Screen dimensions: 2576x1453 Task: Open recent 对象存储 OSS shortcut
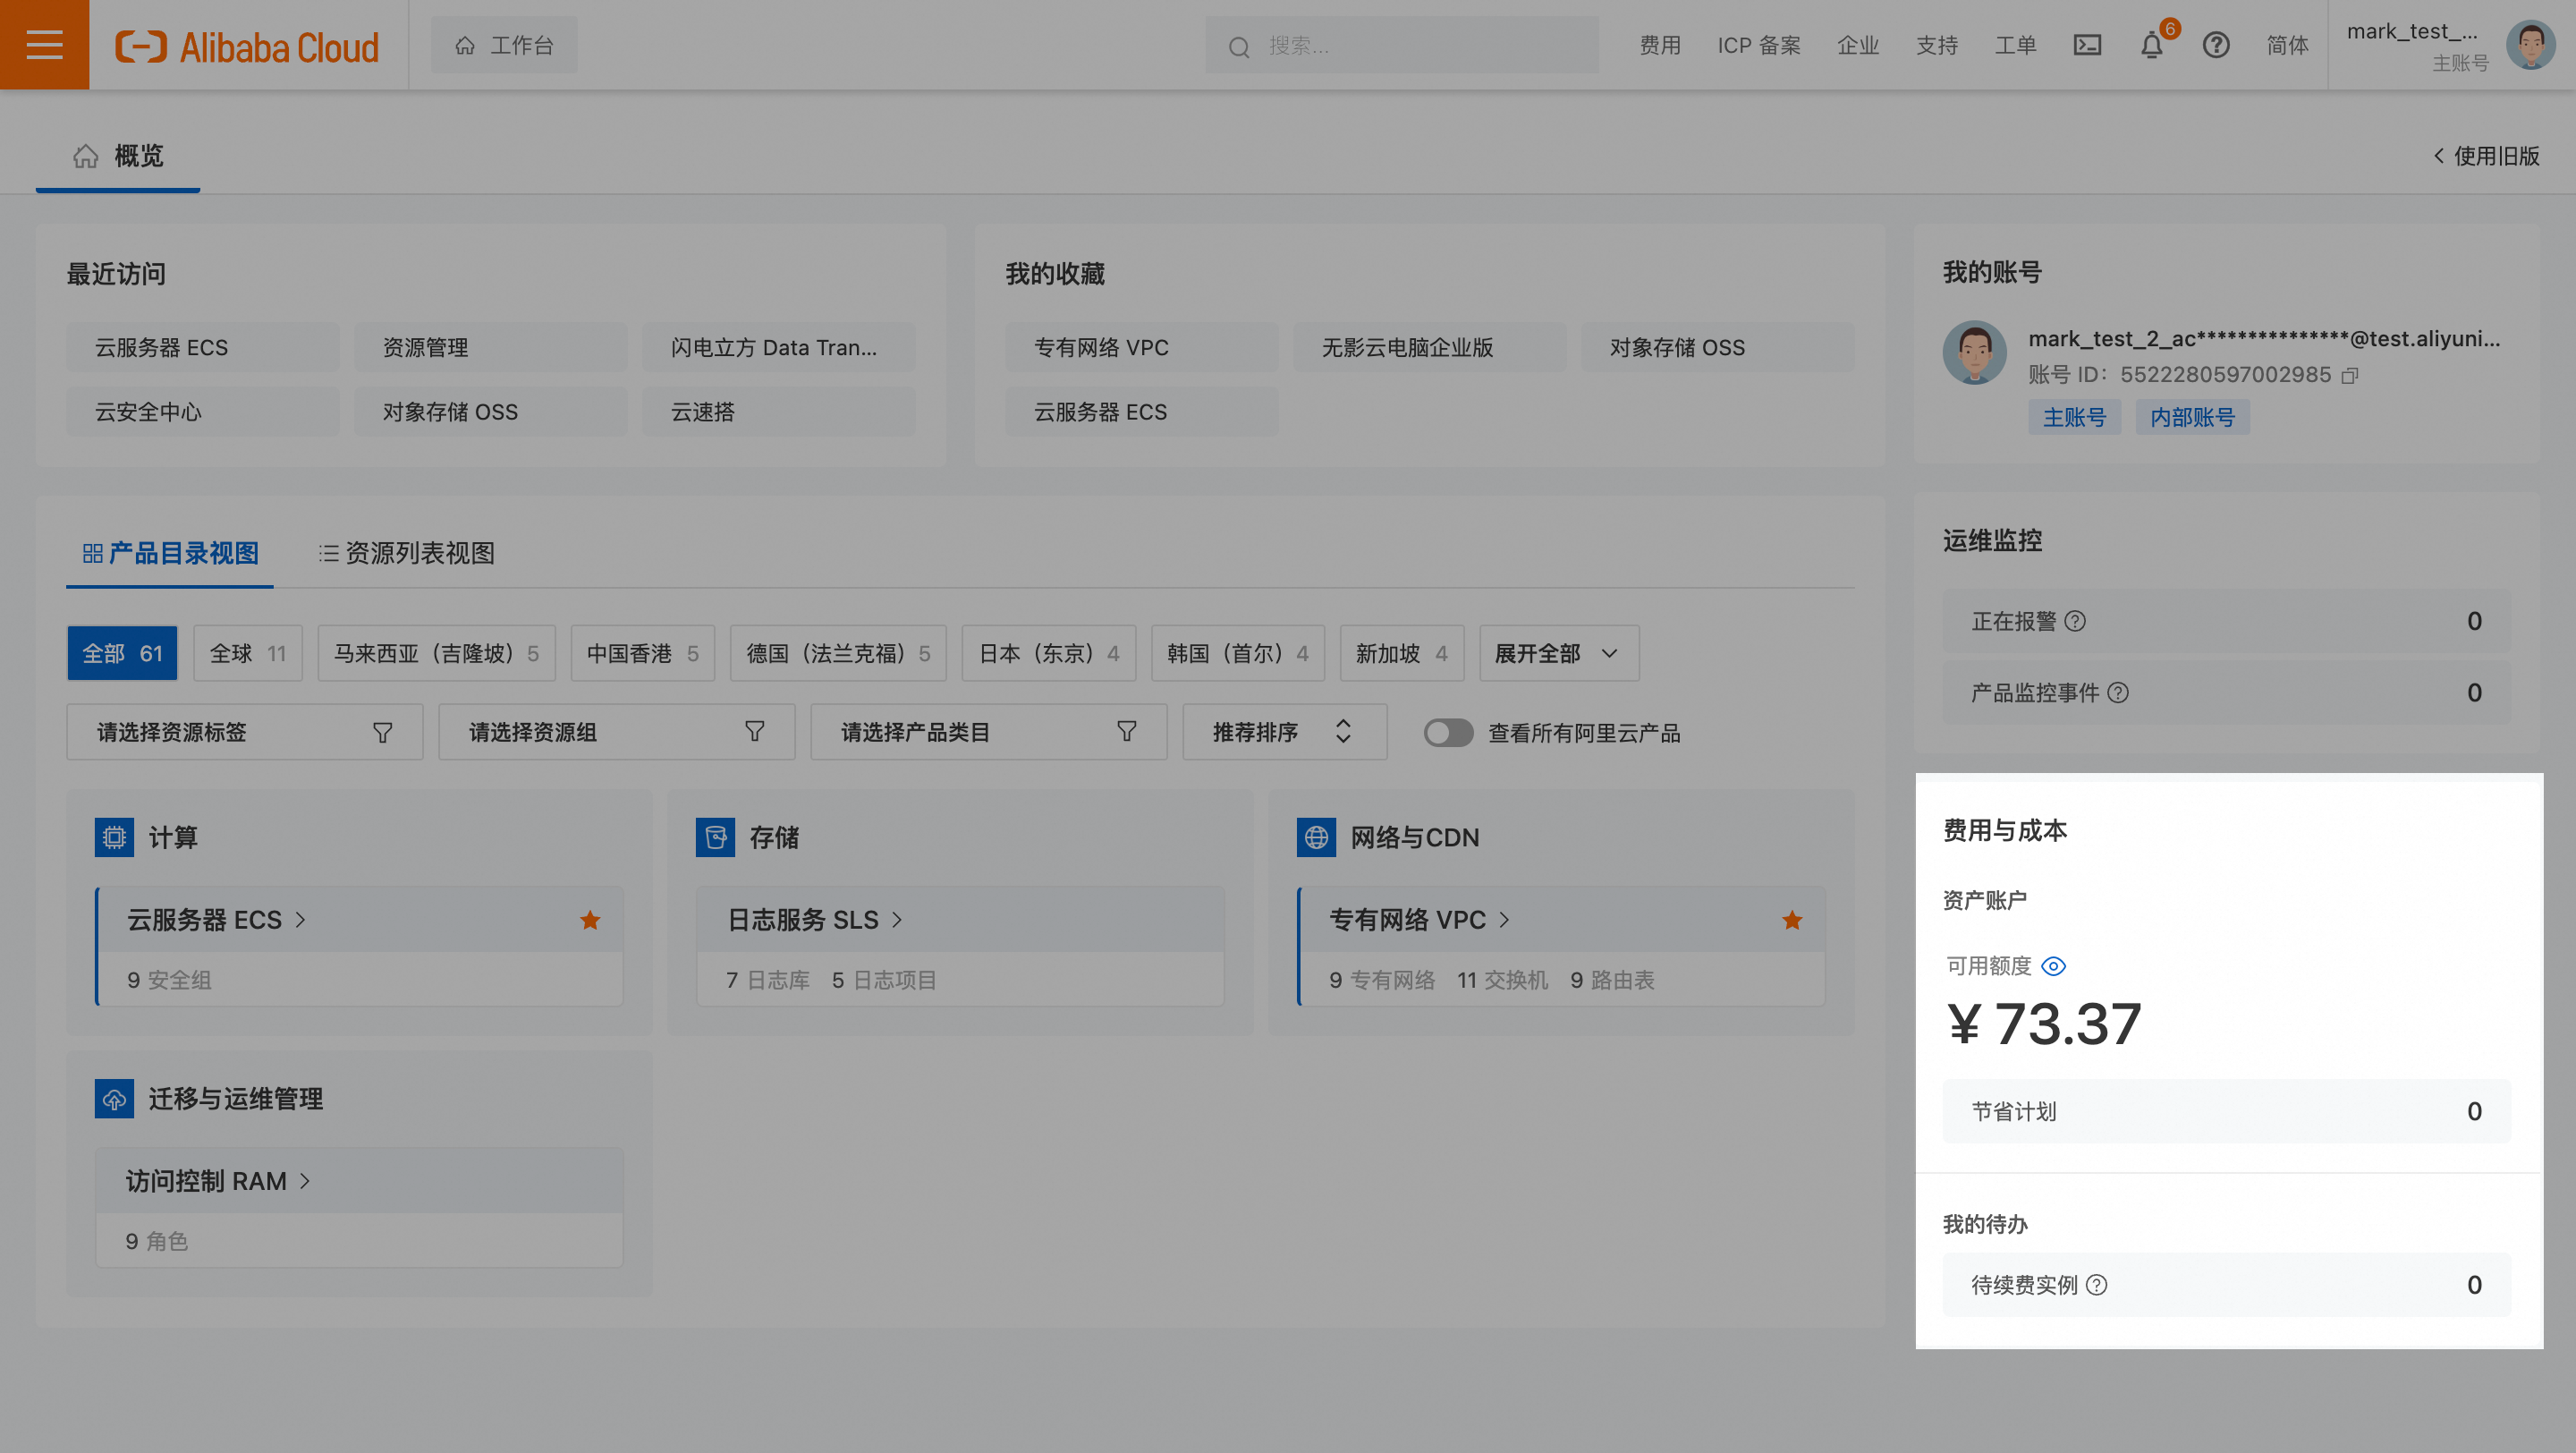(x=491, y=412)
